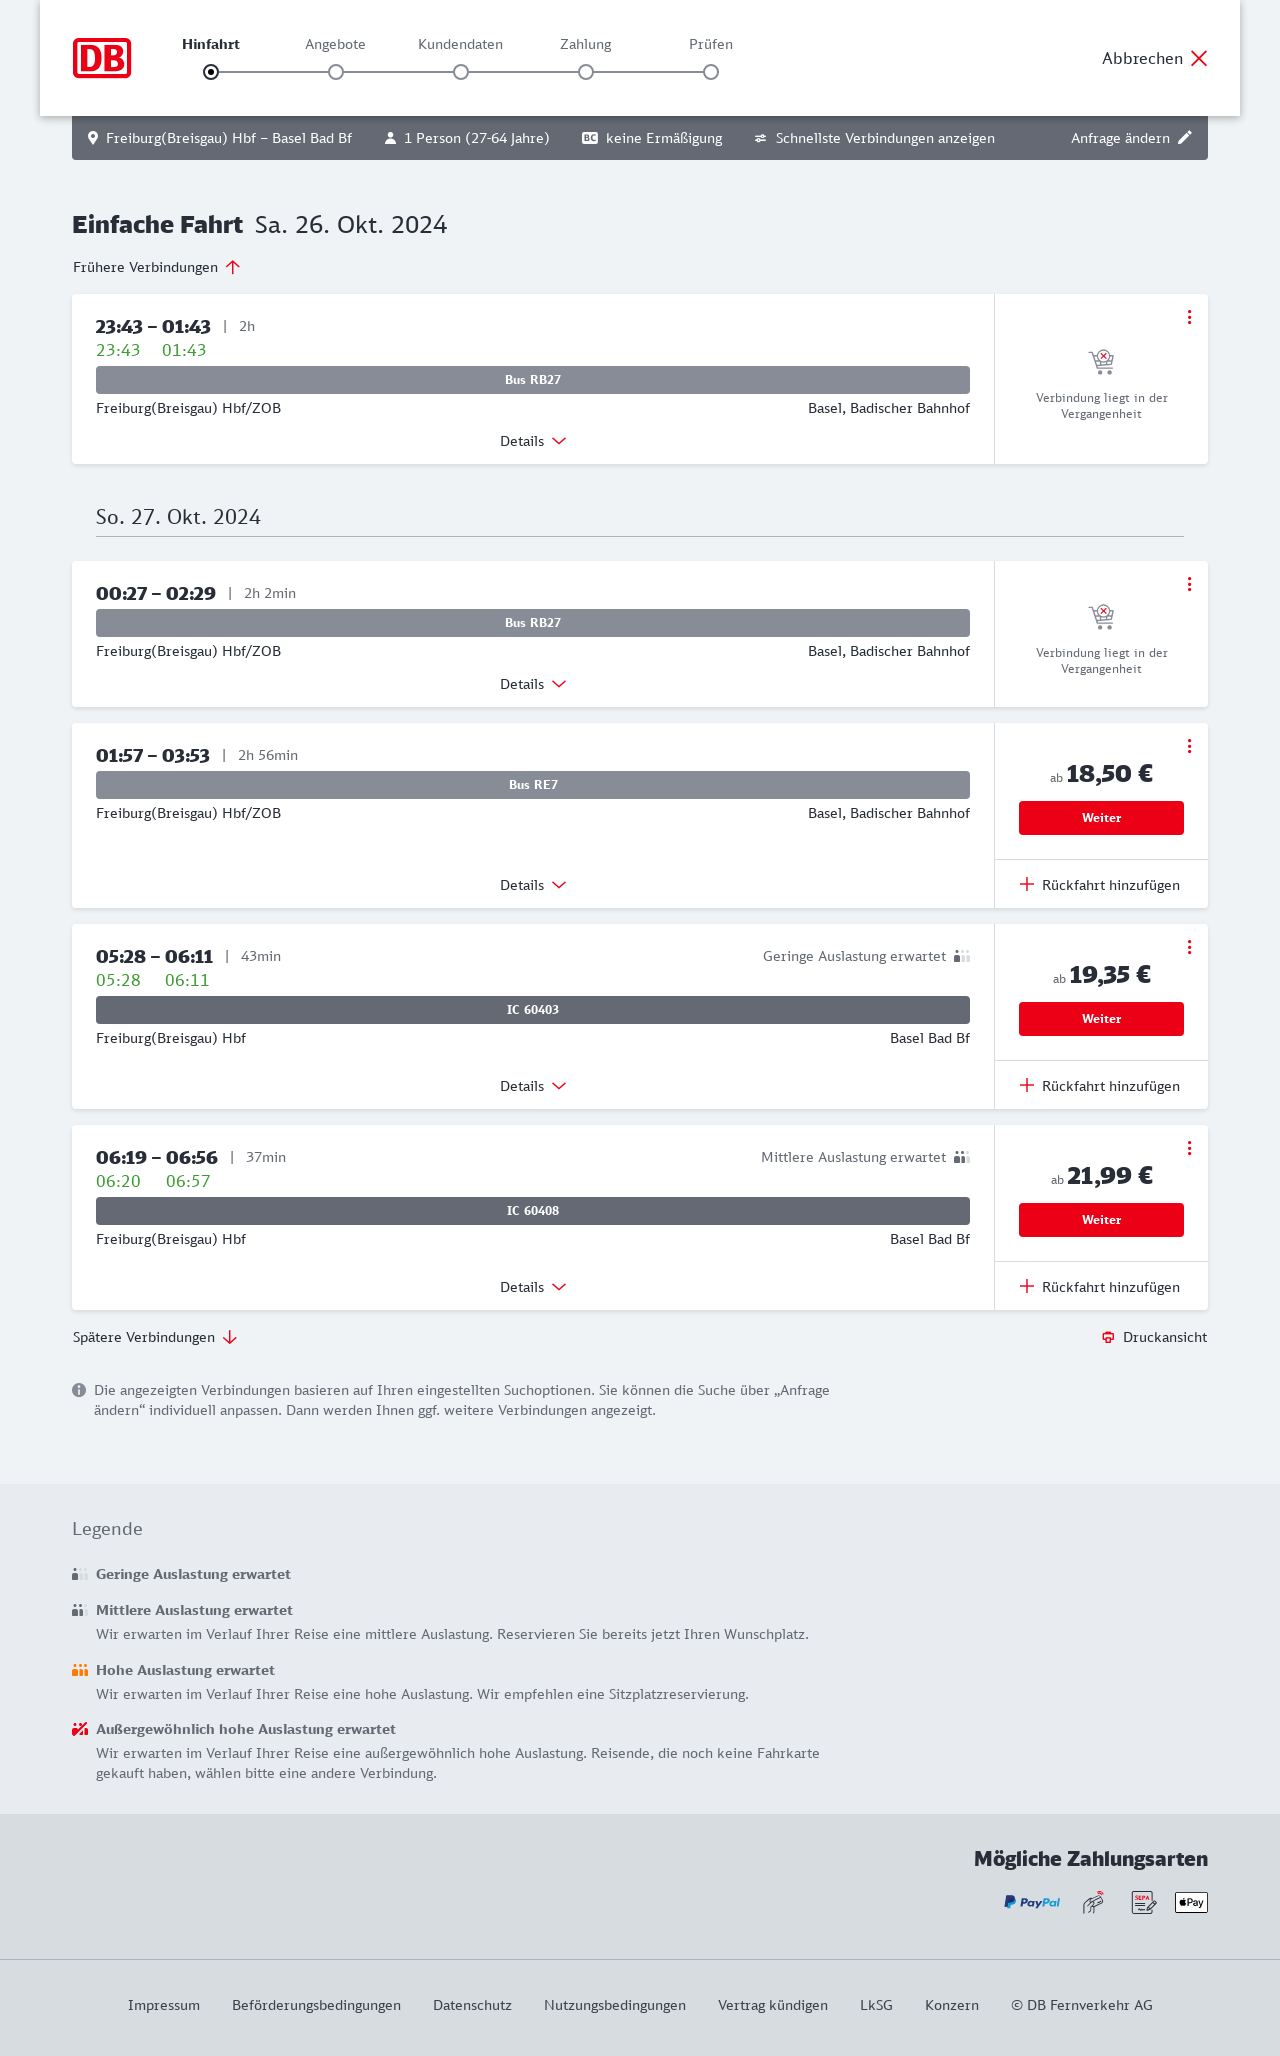The image size is (1280, 2056).
Task: Open the Prüfen step tab
Action: tap(711, 45)
